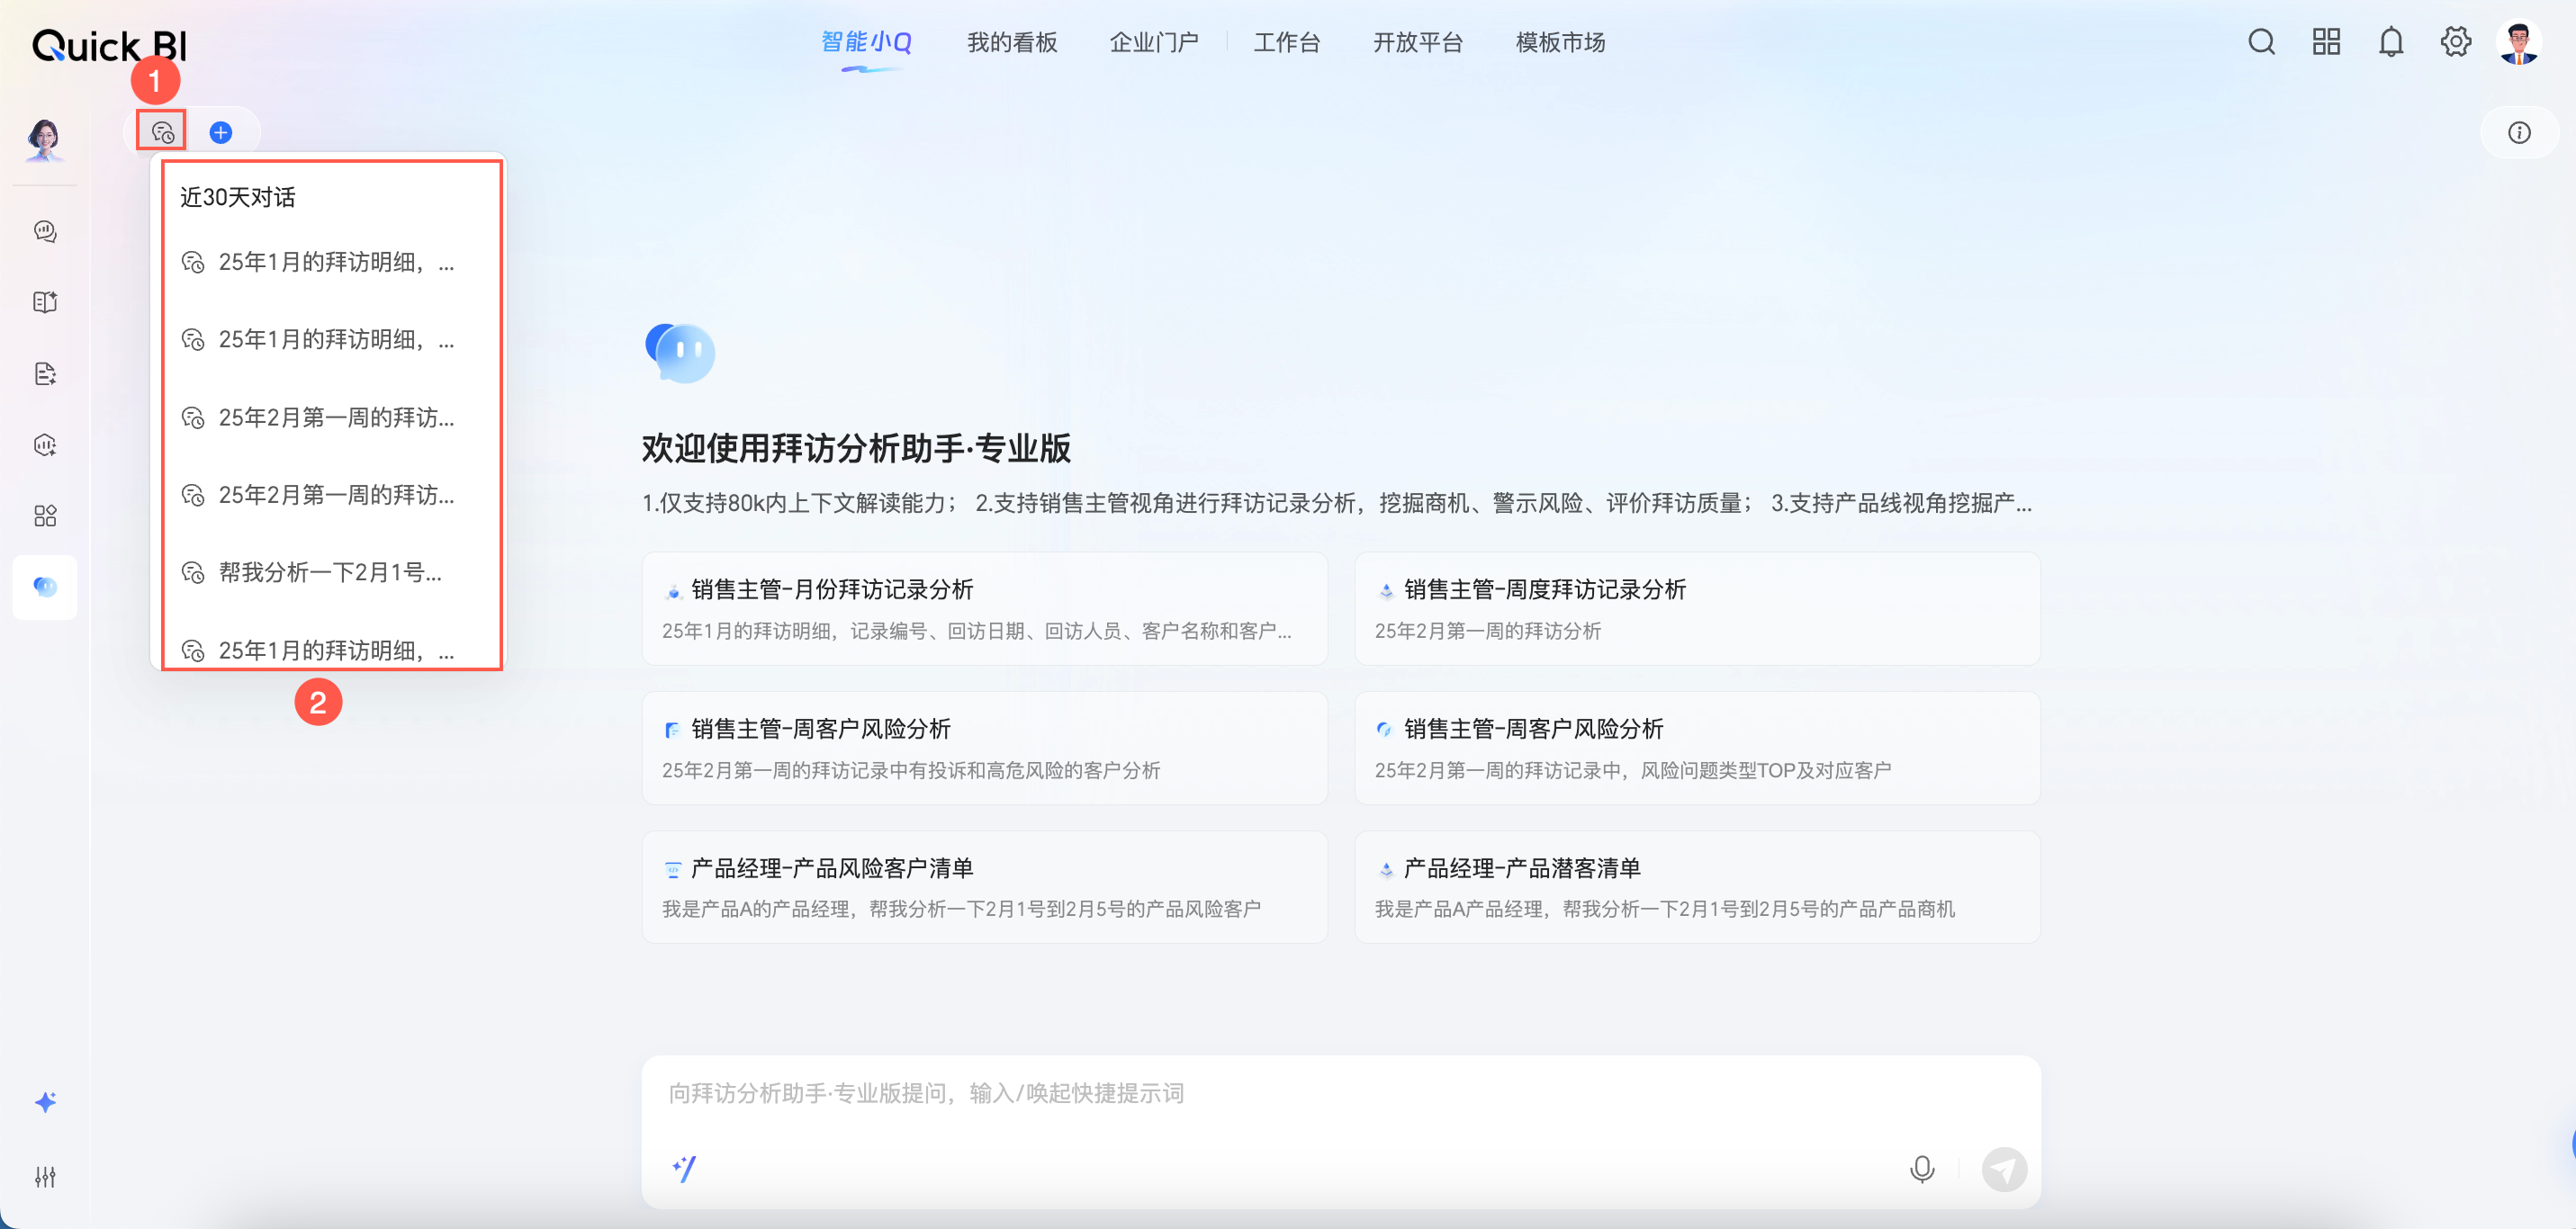Go to 工作台 tab

(x=1286, y=42)
